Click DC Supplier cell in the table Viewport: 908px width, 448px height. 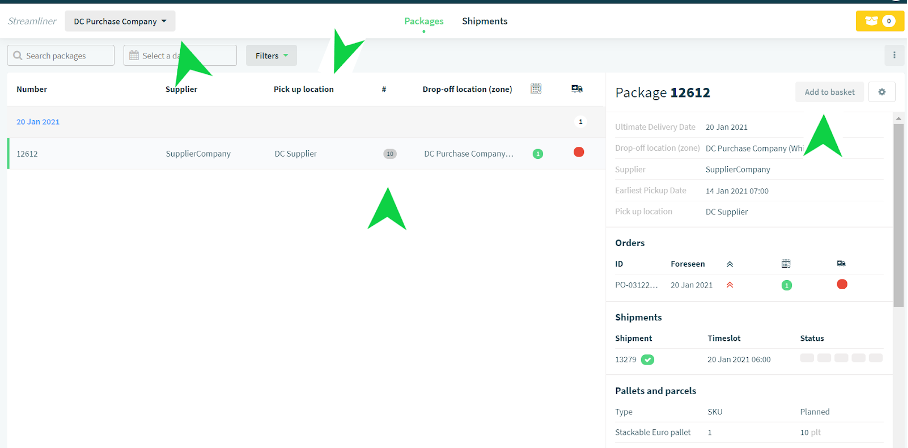pos(296,154)
